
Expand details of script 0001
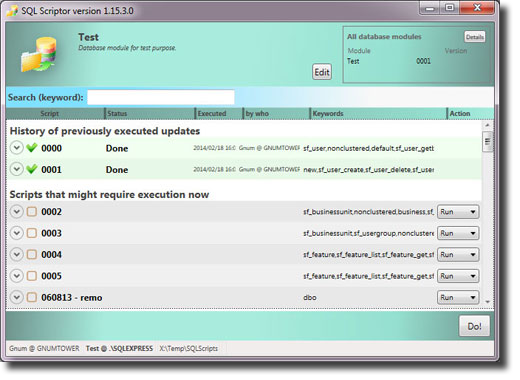pos(16,169)
